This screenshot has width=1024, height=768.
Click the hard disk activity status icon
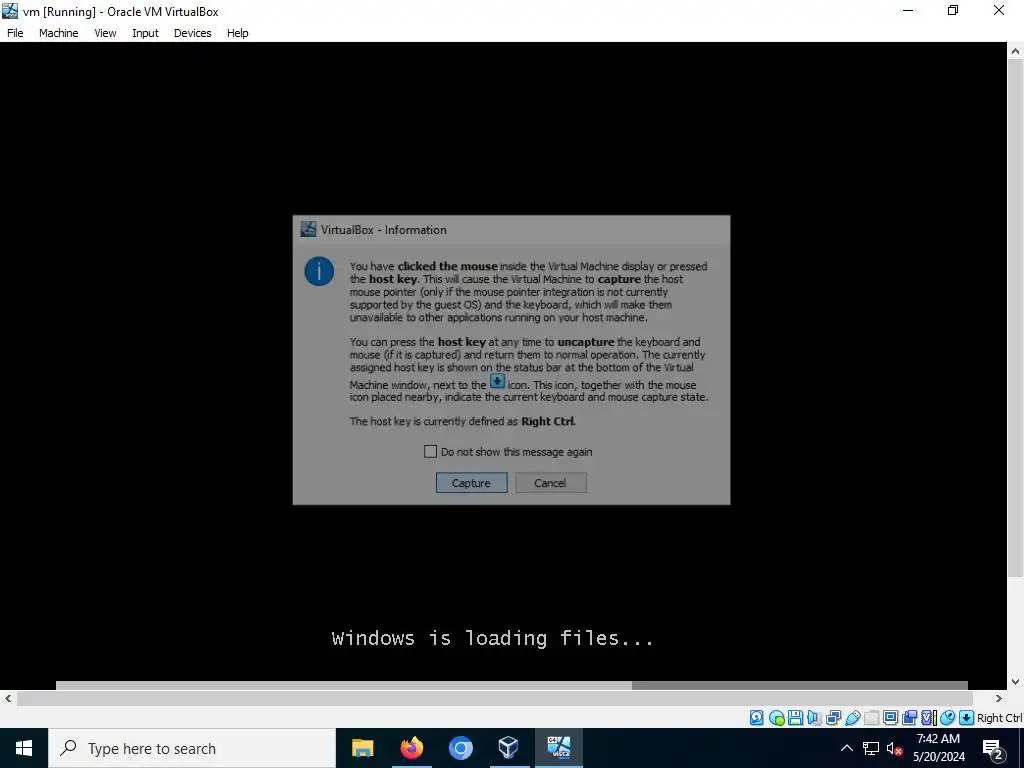click(x=756, y=718)
